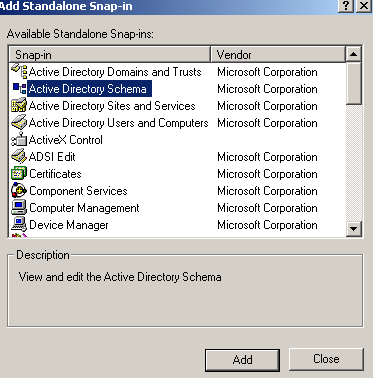Add the selected snap-in with the Add button
The width and height of the screenshot is (373, 378).
coord(242,360)
